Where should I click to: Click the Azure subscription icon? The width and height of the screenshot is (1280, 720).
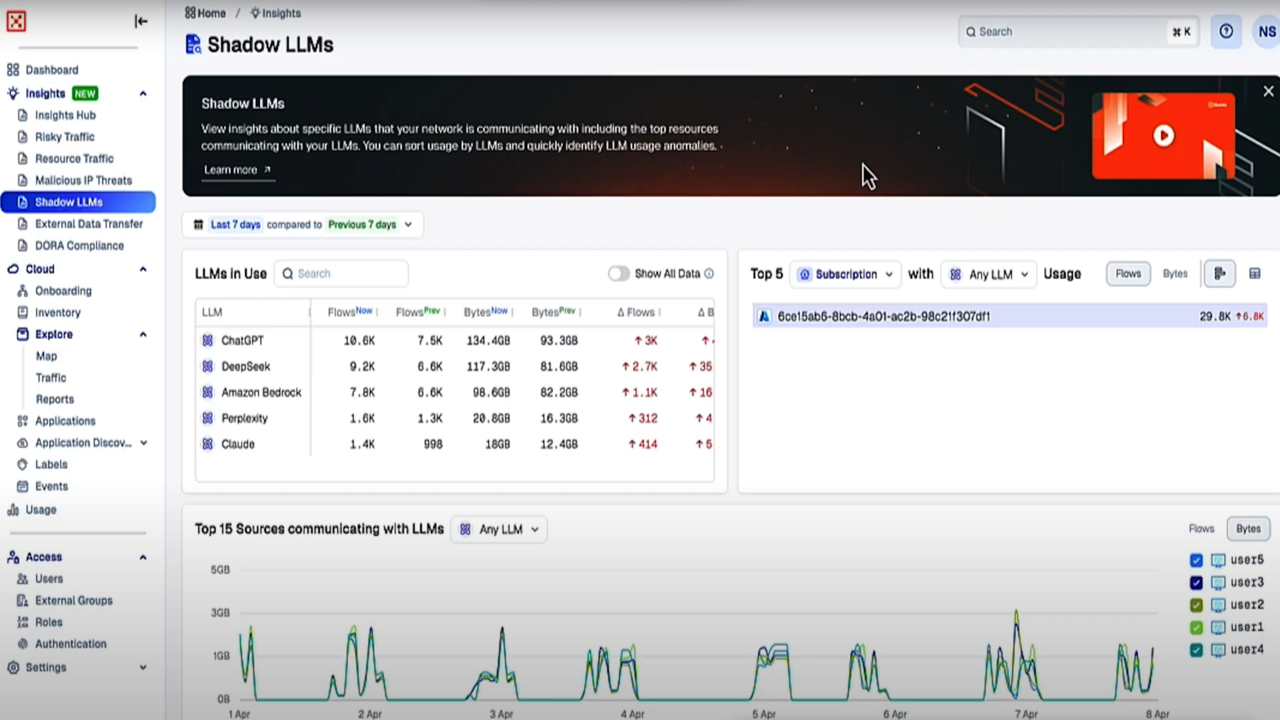(764, 316)
